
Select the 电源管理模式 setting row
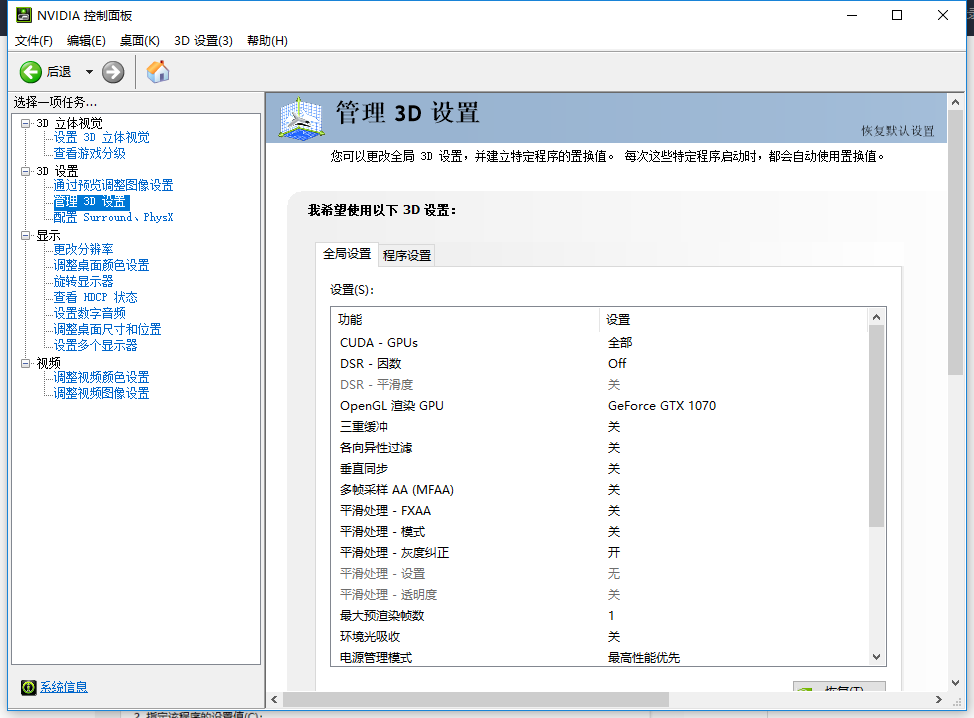click(x=376, y=658)
